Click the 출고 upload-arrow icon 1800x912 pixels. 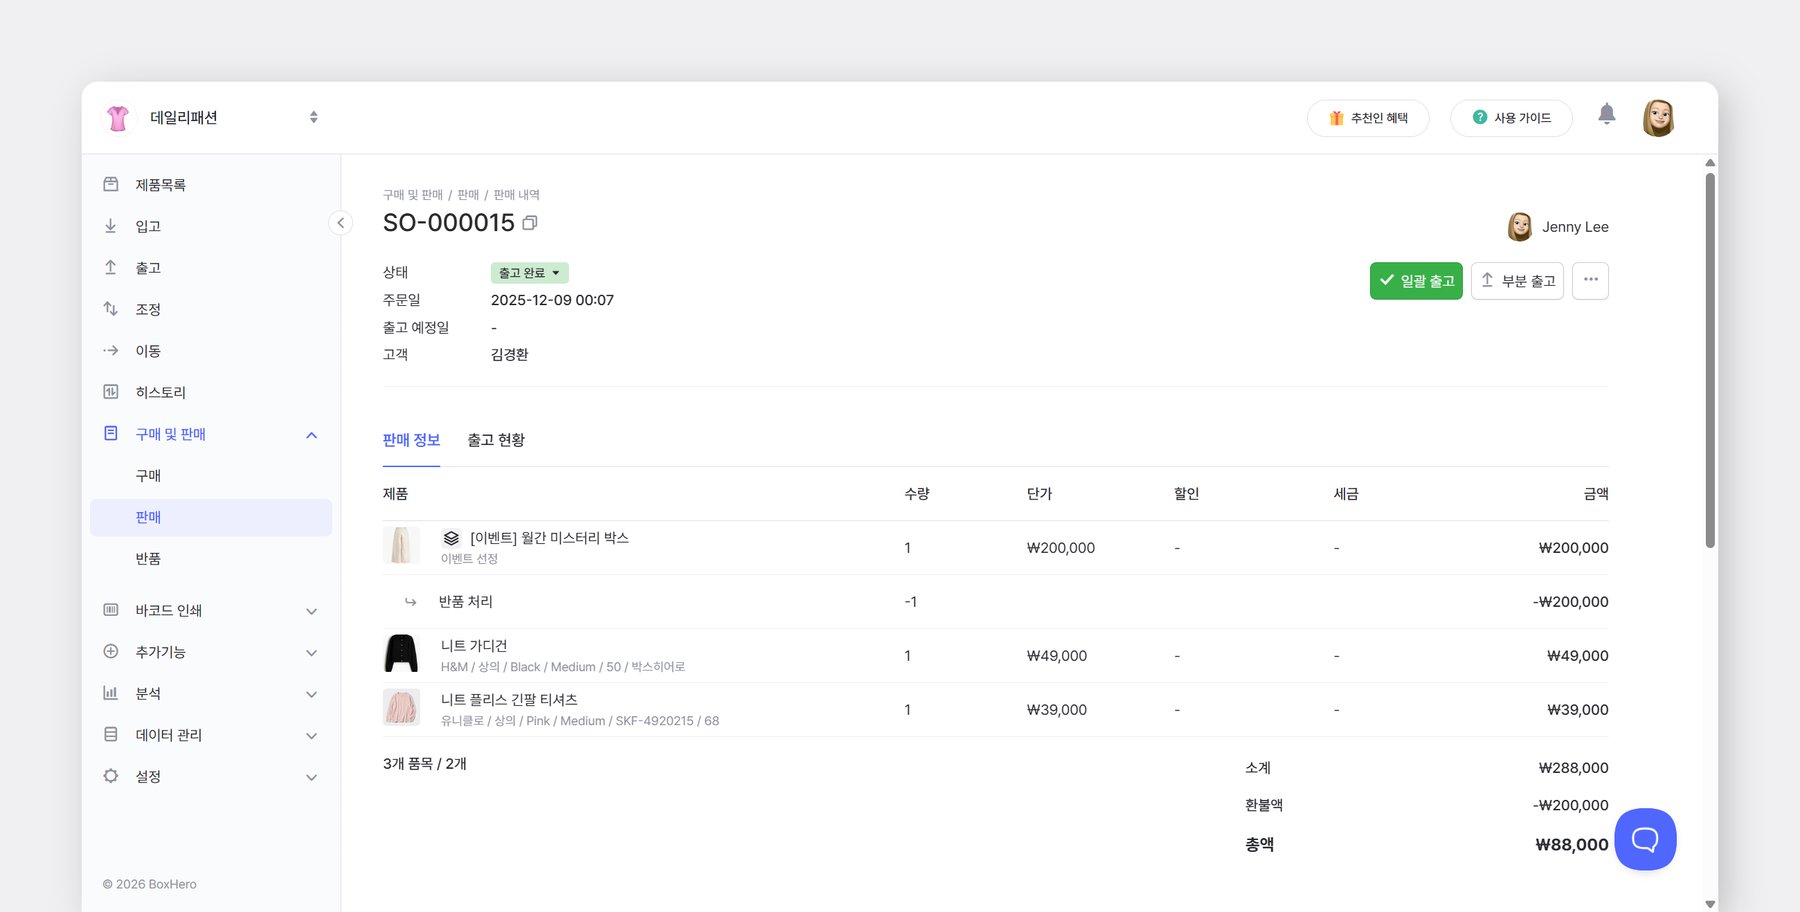[x=111, y=267]
